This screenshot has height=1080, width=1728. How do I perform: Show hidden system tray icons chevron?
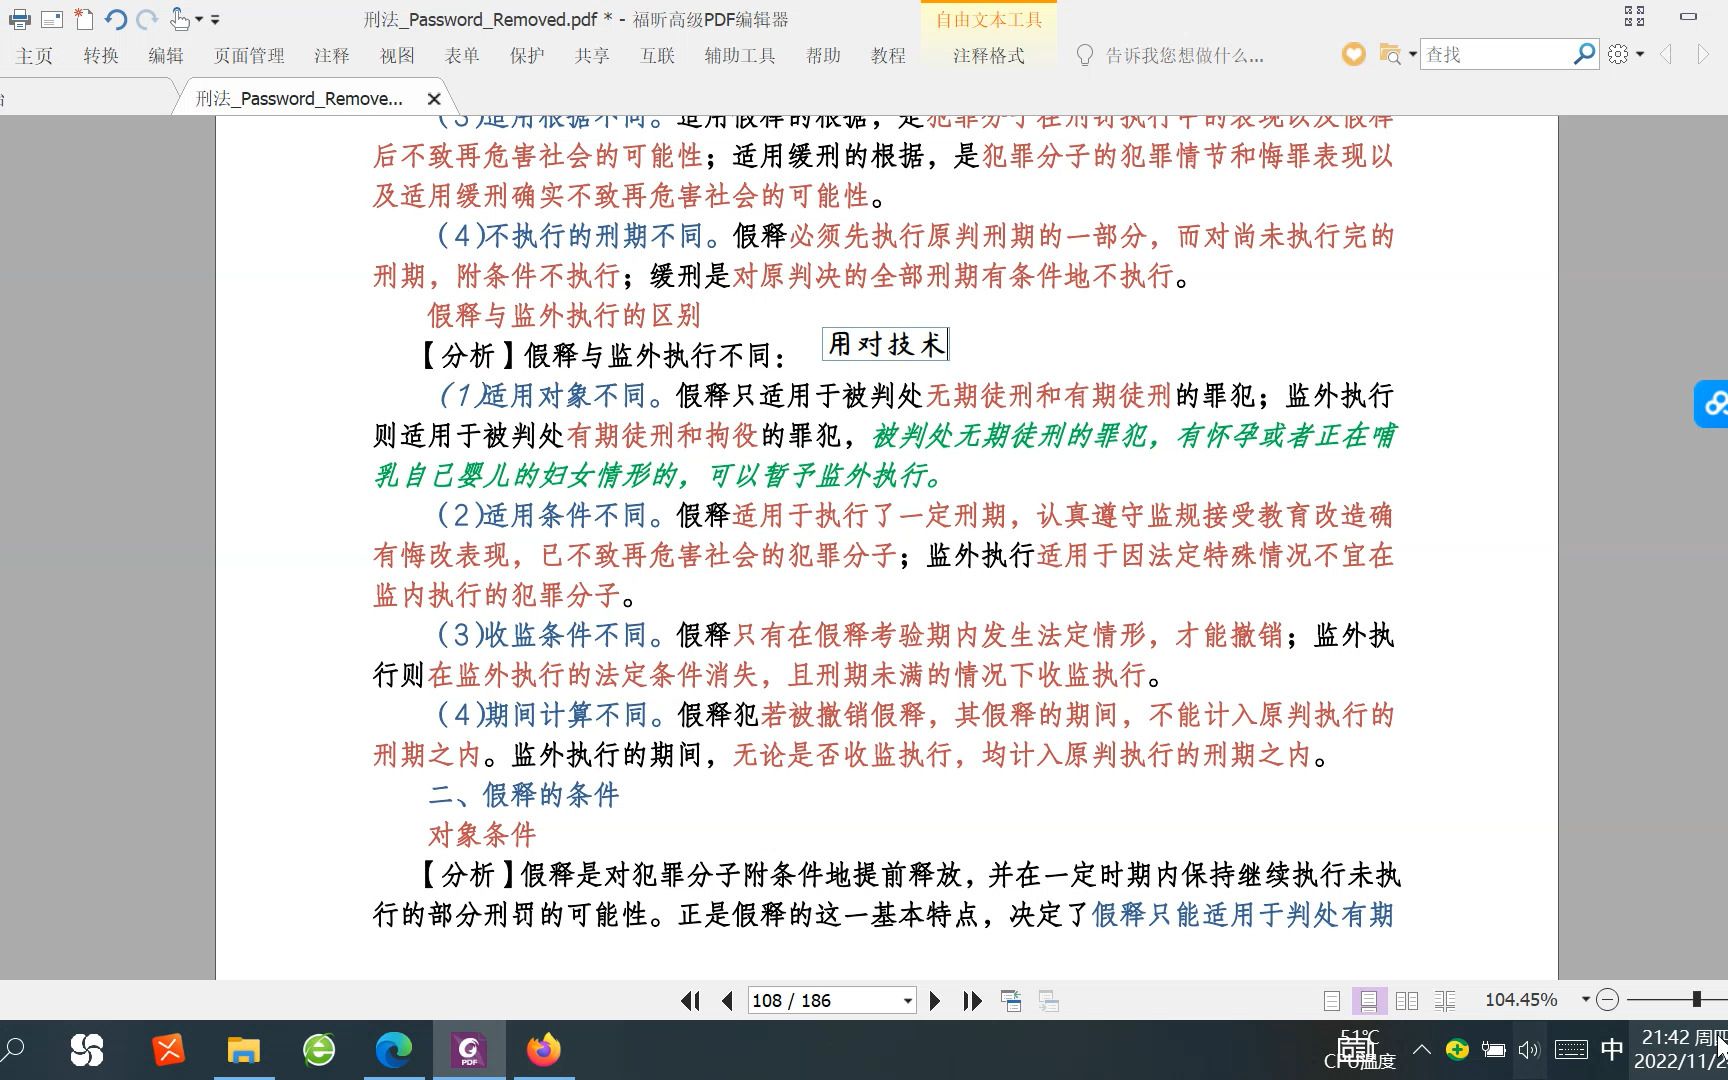[x=1421, y=1049]
